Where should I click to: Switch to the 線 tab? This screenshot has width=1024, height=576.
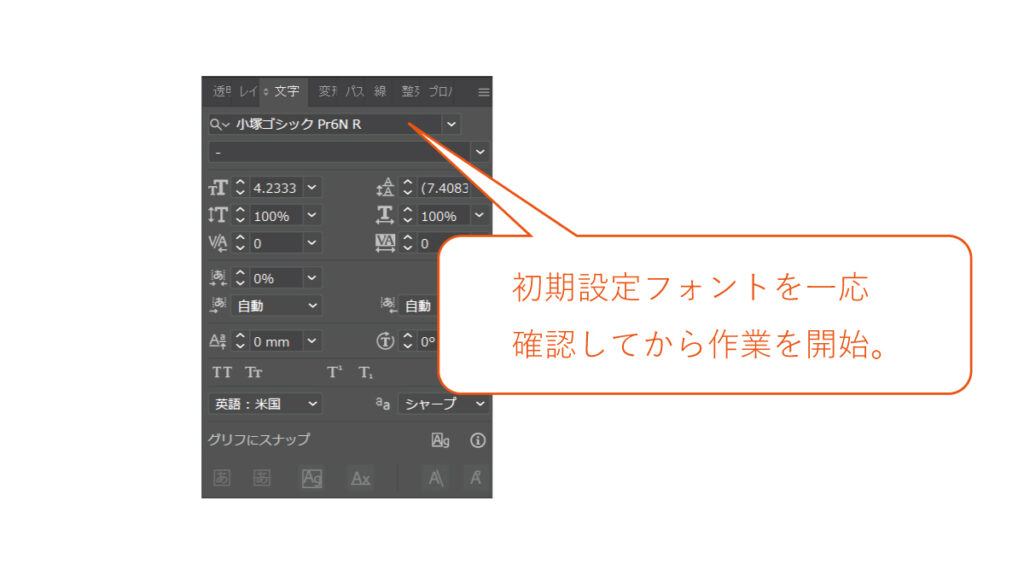(380, 91)
